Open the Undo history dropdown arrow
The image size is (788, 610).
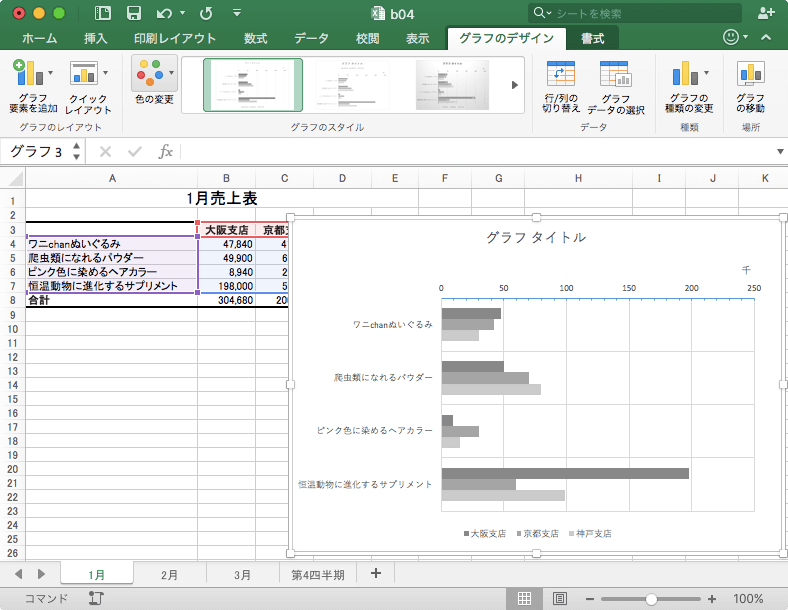tap(181, 14)
